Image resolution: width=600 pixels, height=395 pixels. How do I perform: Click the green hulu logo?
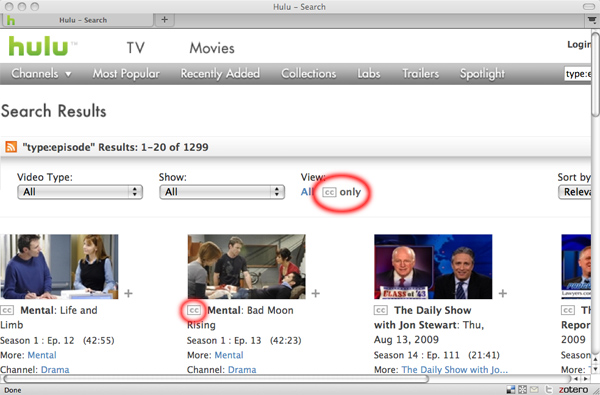click(x=38, y=46)
